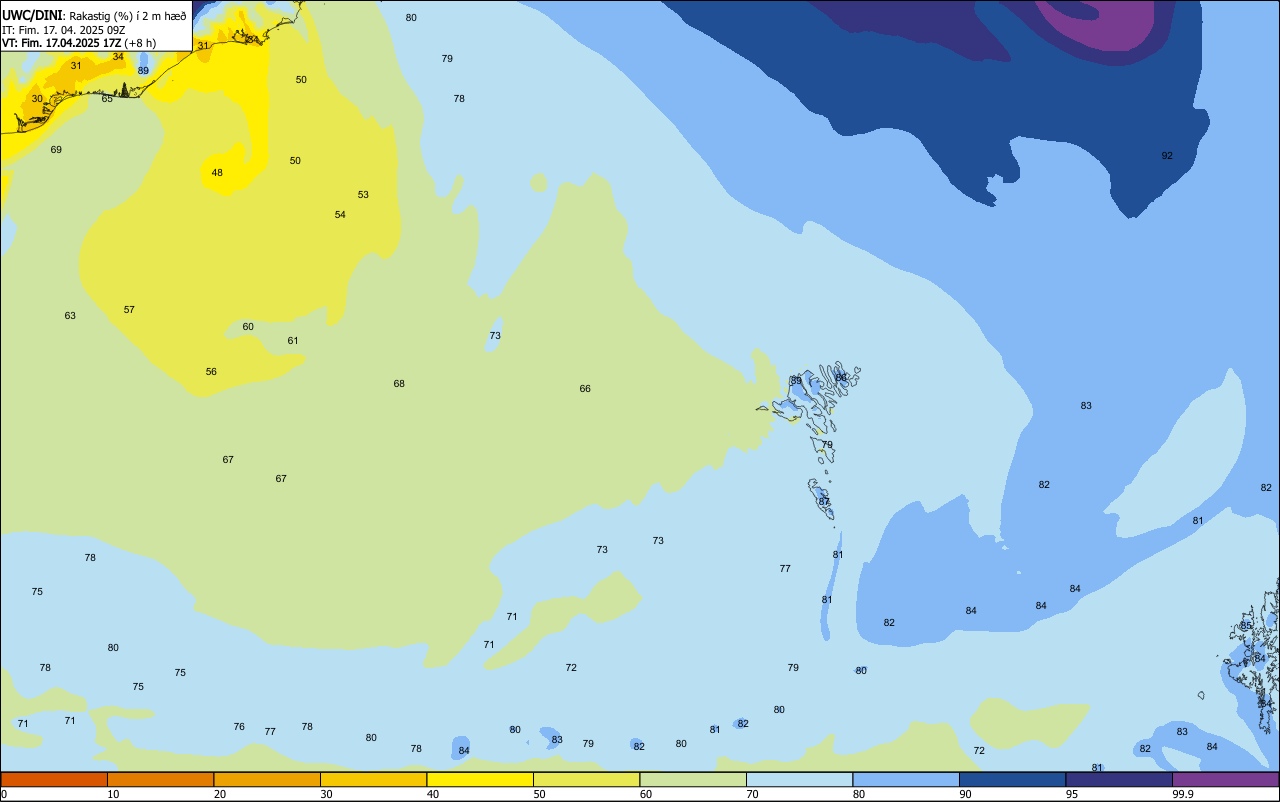Click the 20–30 legend color swatch

267,779
